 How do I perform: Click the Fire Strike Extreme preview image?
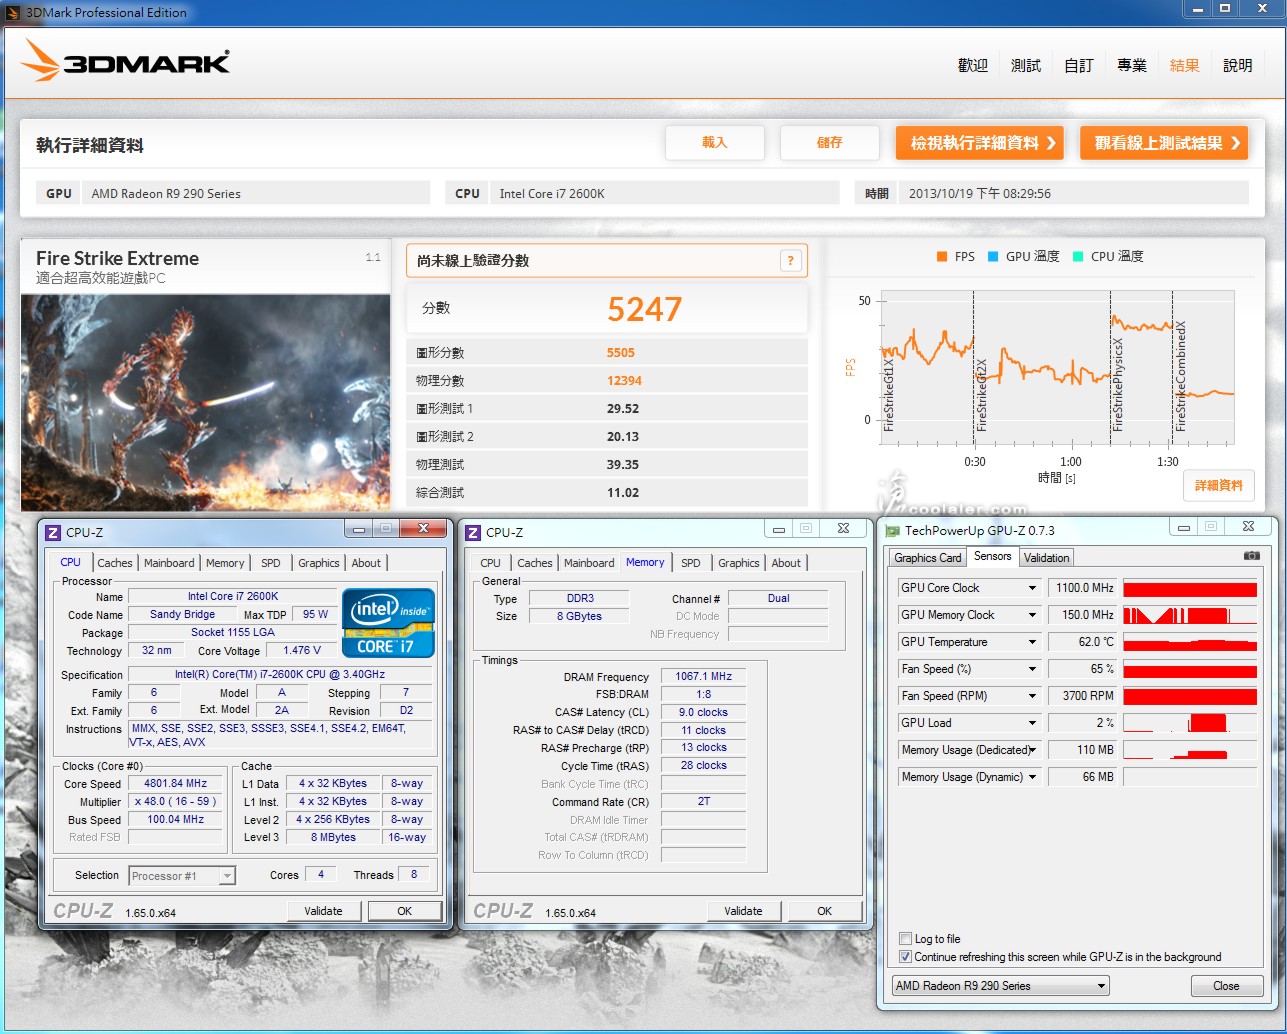coord(205,402)
